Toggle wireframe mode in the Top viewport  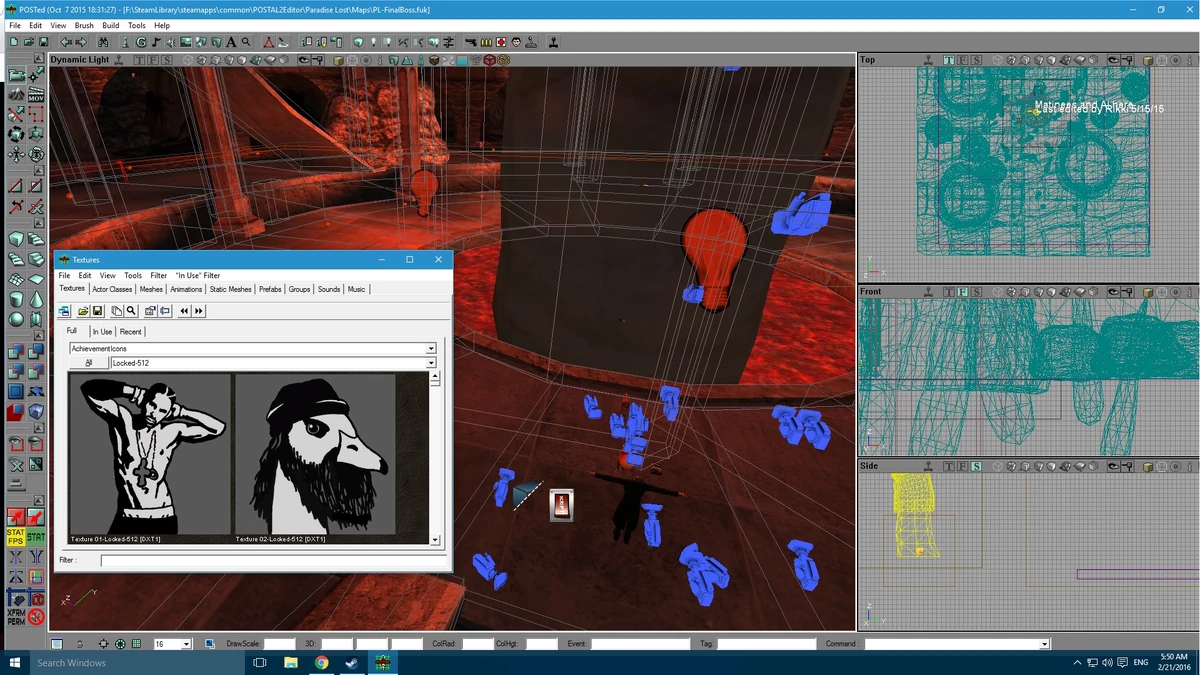pos(996,60)
